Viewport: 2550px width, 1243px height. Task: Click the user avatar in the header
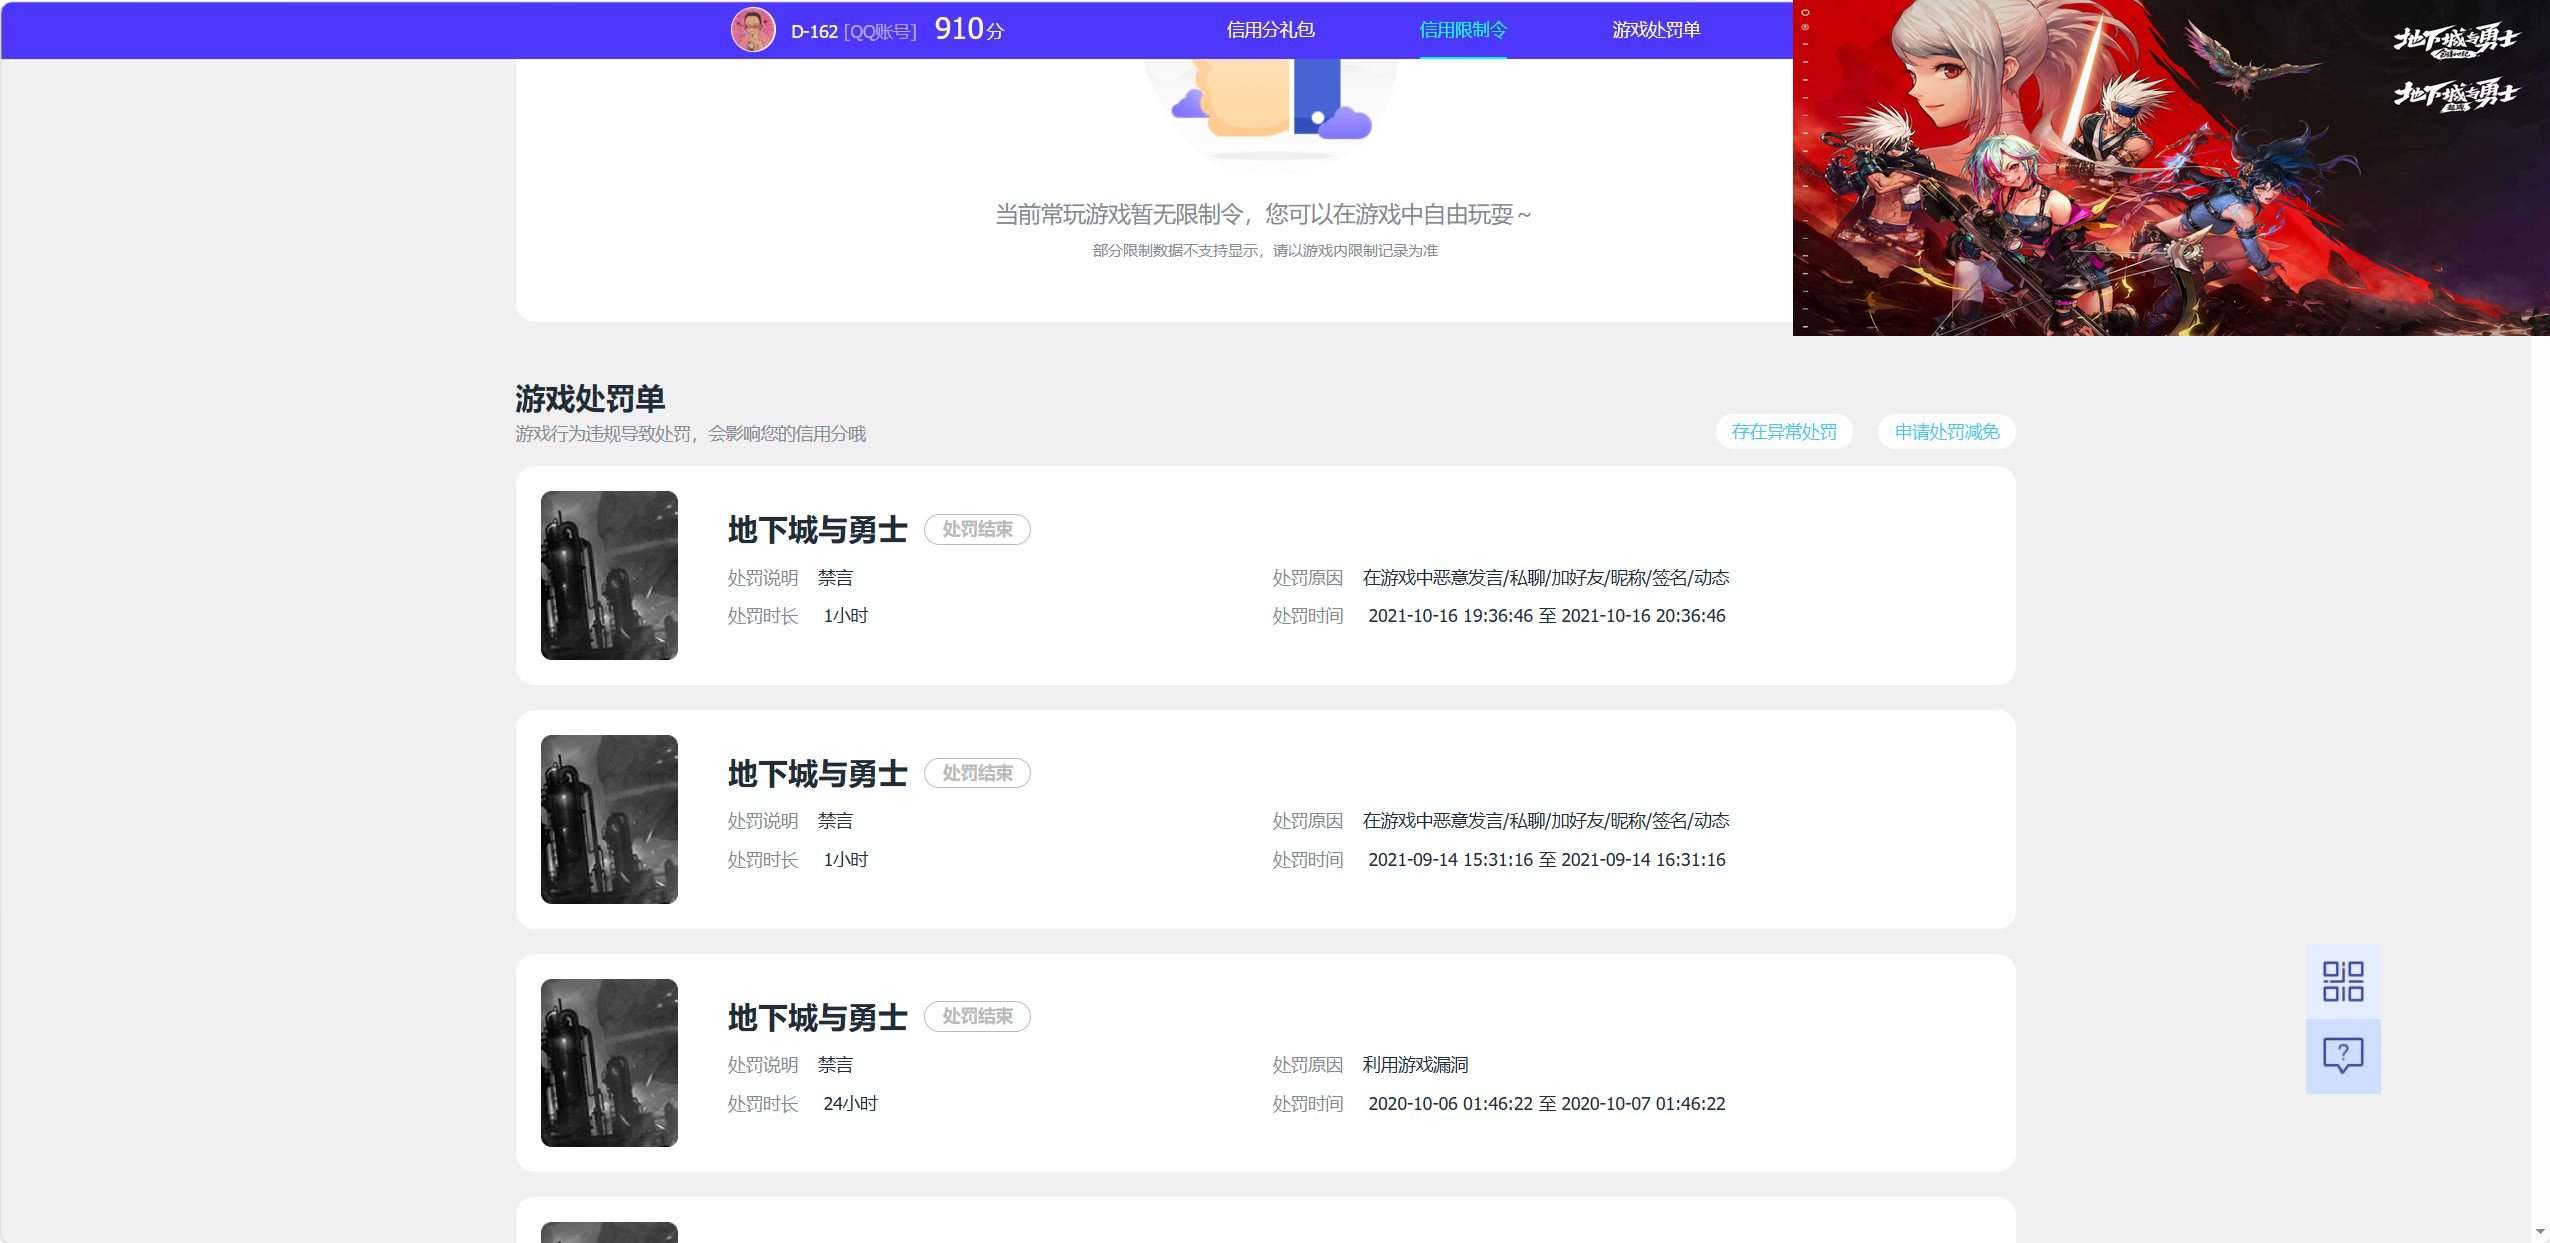753,30
